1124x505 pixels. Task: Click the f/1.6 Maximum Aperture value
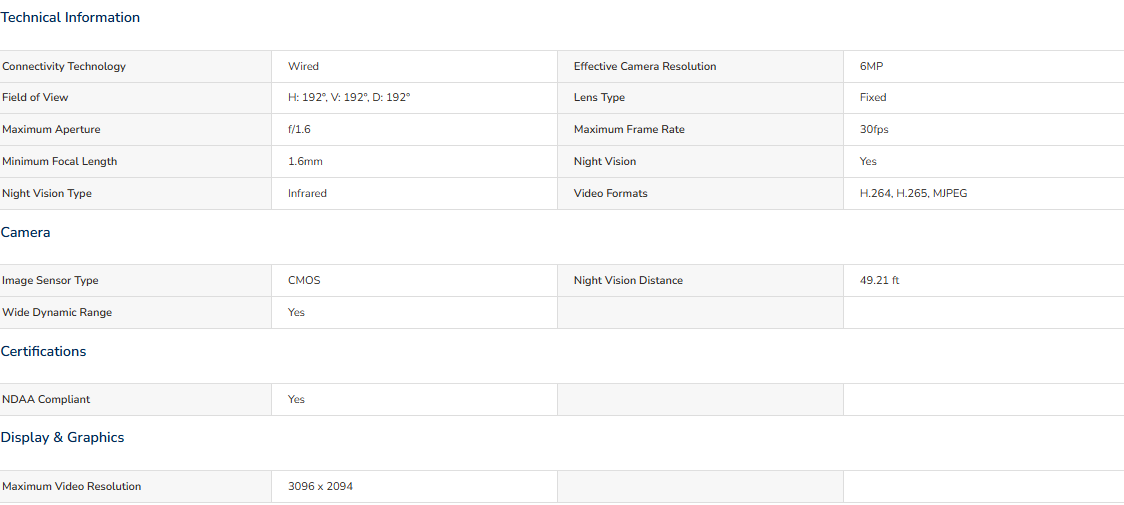click(x=299, y=130)
